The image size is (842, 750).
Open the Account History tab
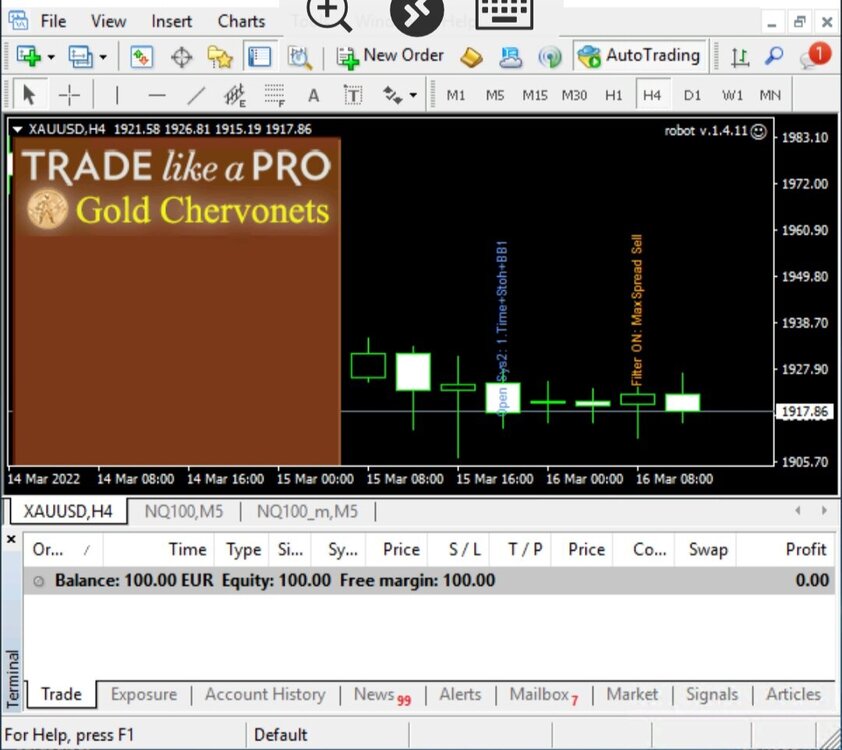[x=265, y=694]
